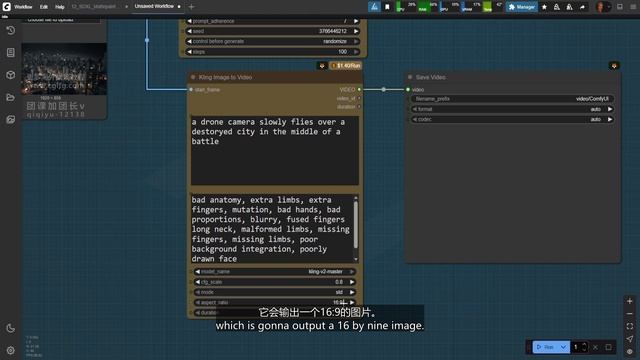Zoom in on canvas with plus

coord(630,301)
